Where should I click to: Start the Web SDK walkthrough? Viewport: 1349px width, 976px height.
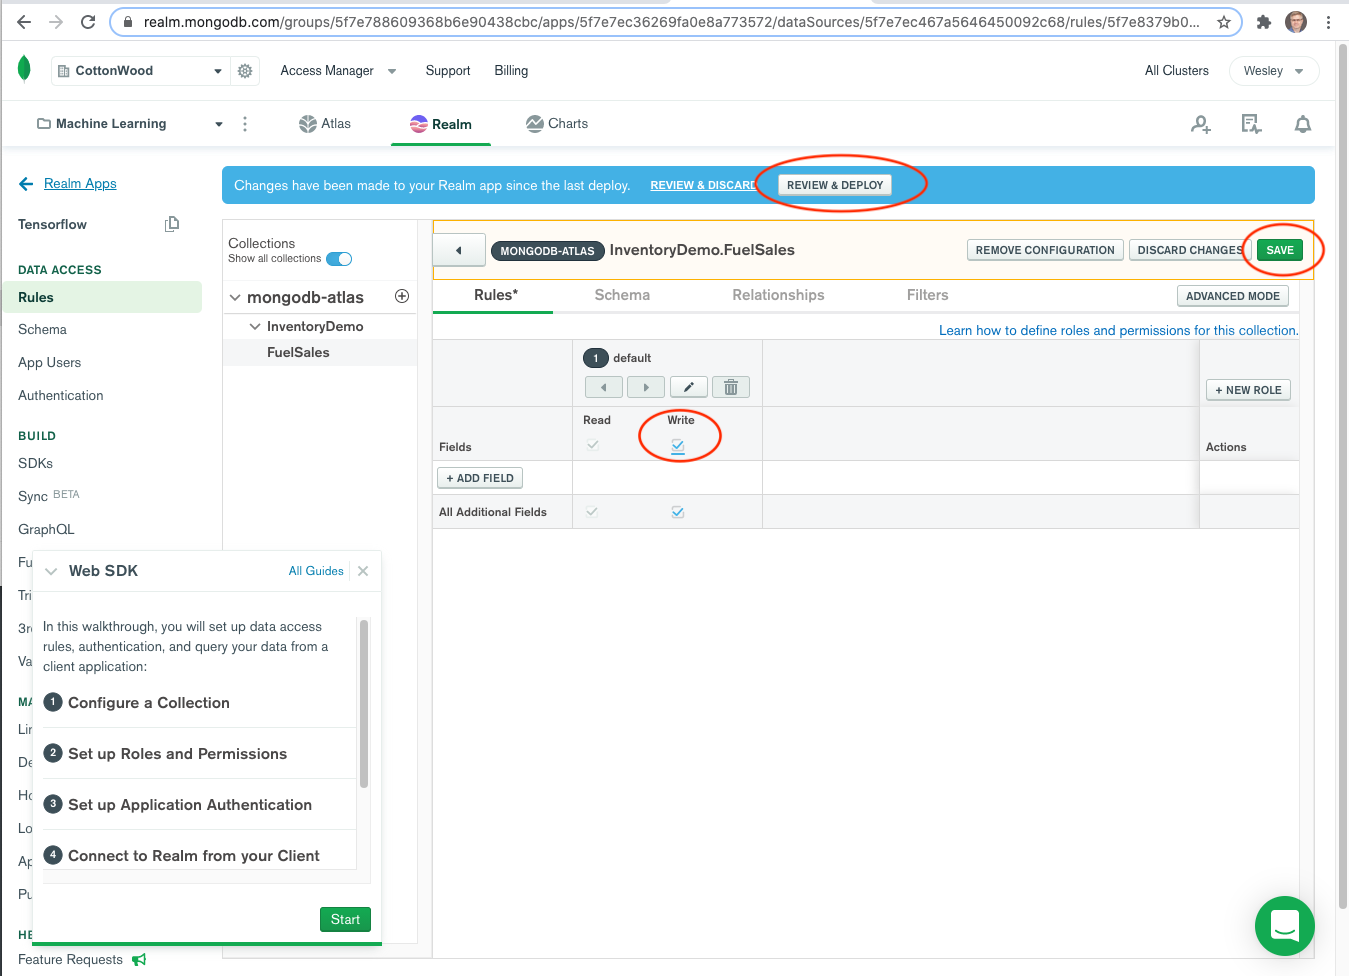(345, 919)
